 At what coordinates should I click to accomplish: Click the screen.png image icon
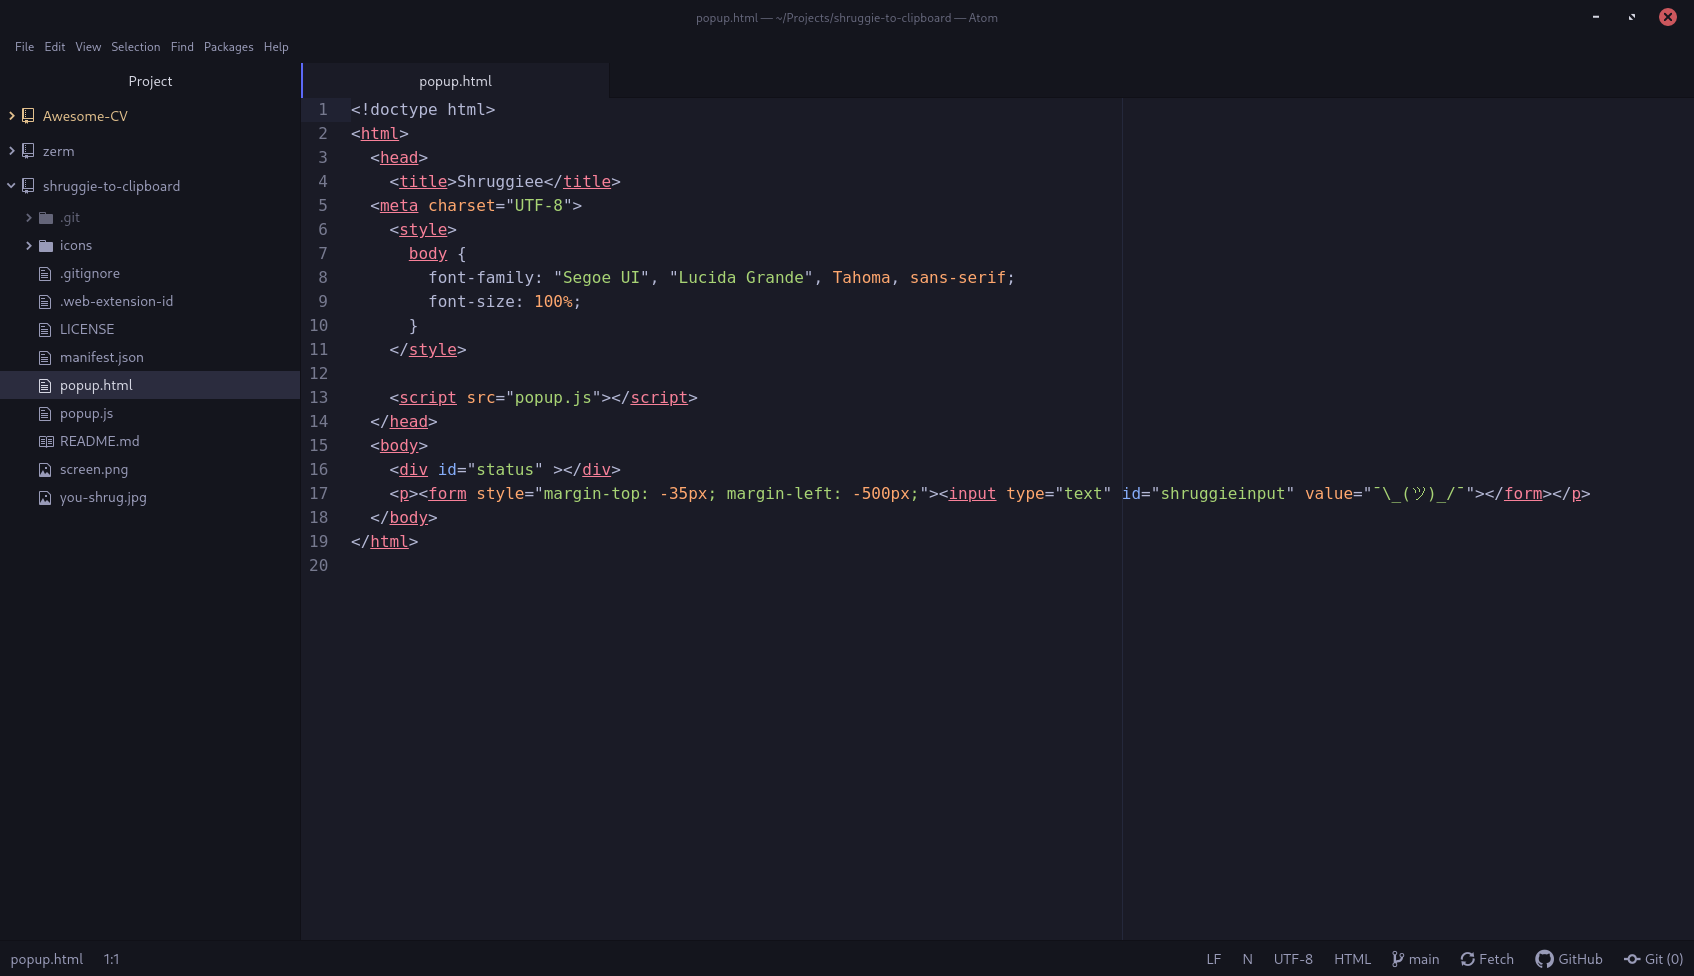click(x=45, y=469)
